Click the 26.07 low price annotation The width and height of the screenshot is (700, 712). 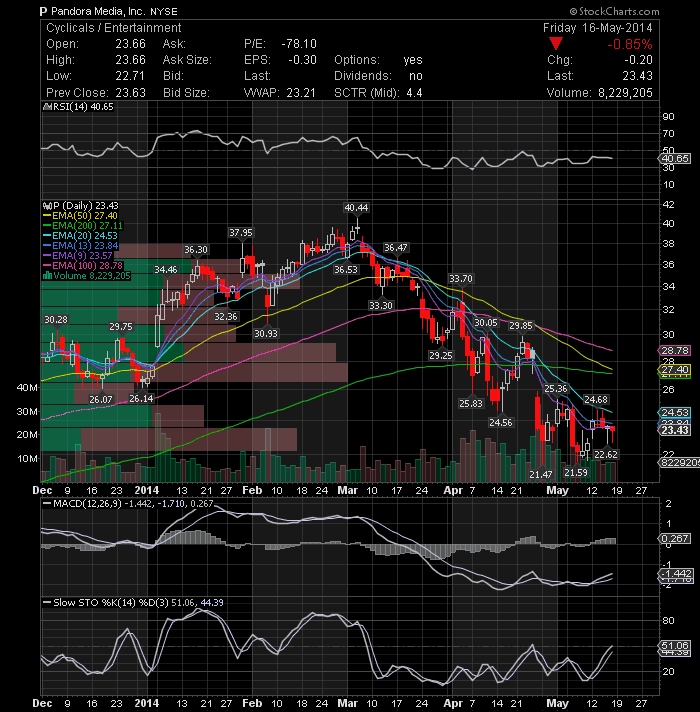coord(100,400)
